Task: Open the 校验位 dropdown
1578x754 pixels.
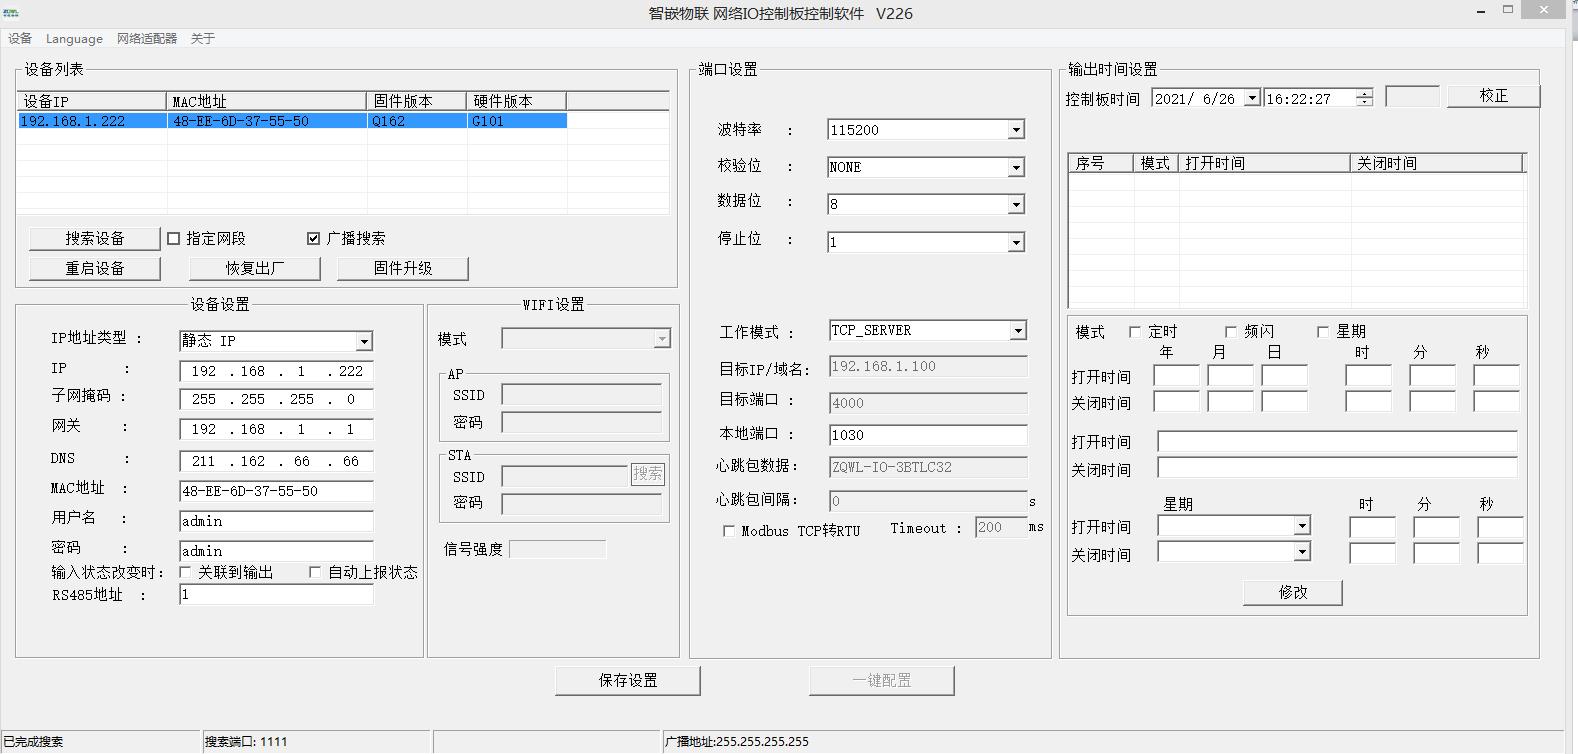Action: click(x=1016, y=167)
